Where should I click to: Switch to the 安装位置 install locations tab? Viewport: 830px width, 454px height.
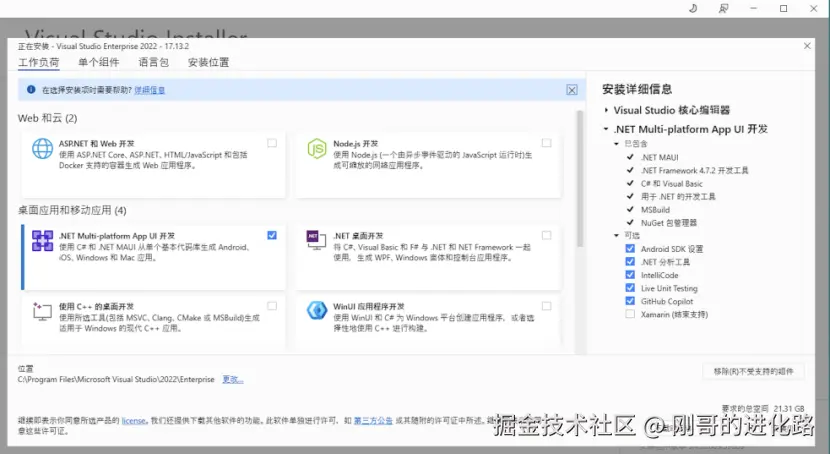209,62
